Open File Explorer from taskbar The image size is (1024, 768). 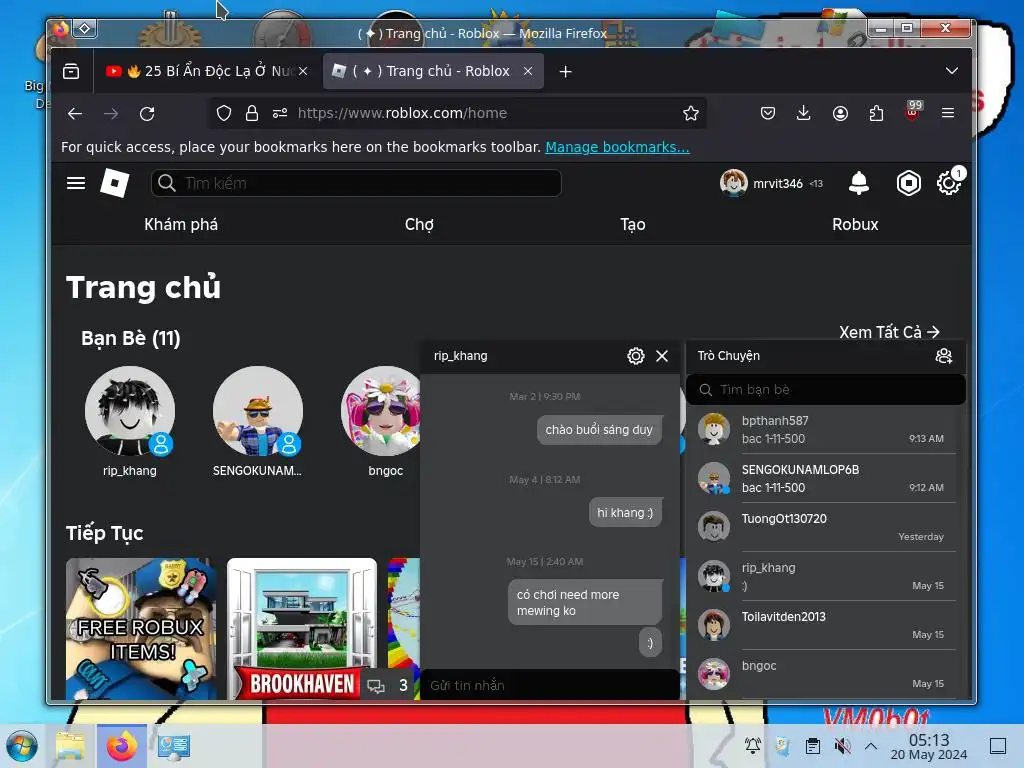[71, 746]
